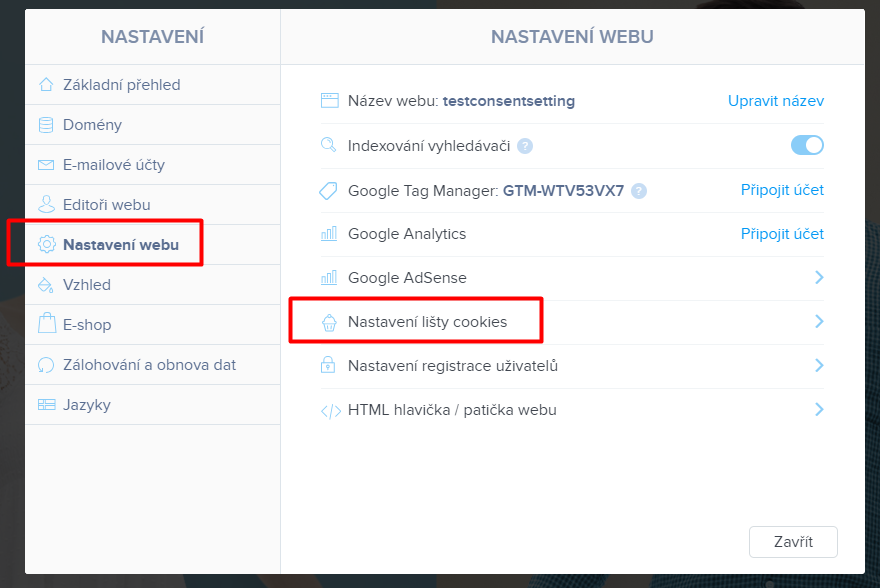
Task: Click the shopping bag icon beside E-shop
Action: coord(47,324)
